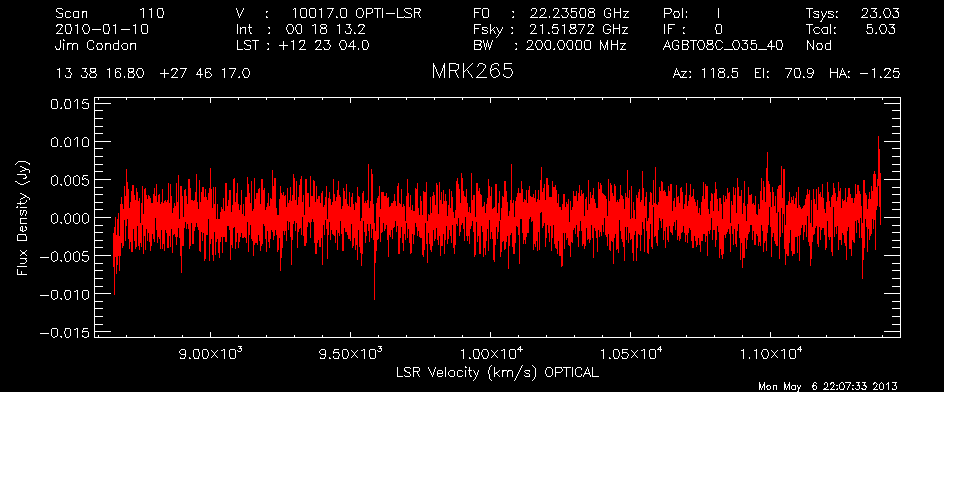Click the LSR Velocity (km/s) OPTICAL axis label
The width and height of the screenshot is (962, 490).
[x=497, y=372]
